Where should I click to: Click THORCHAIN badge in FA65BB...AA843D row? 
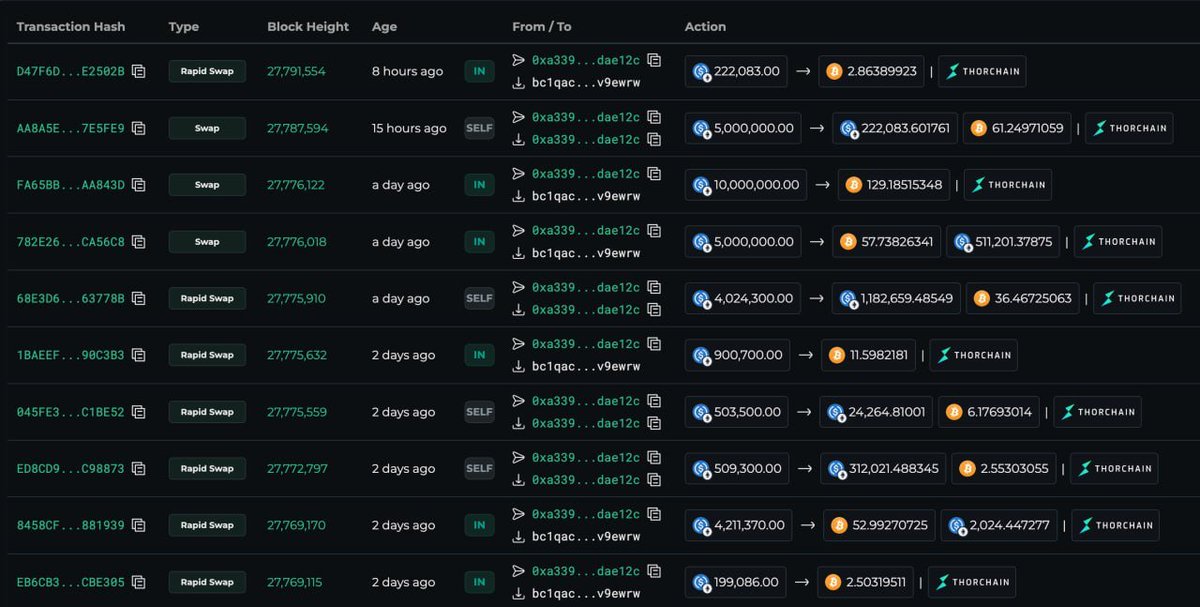(x=1008, y=185)
